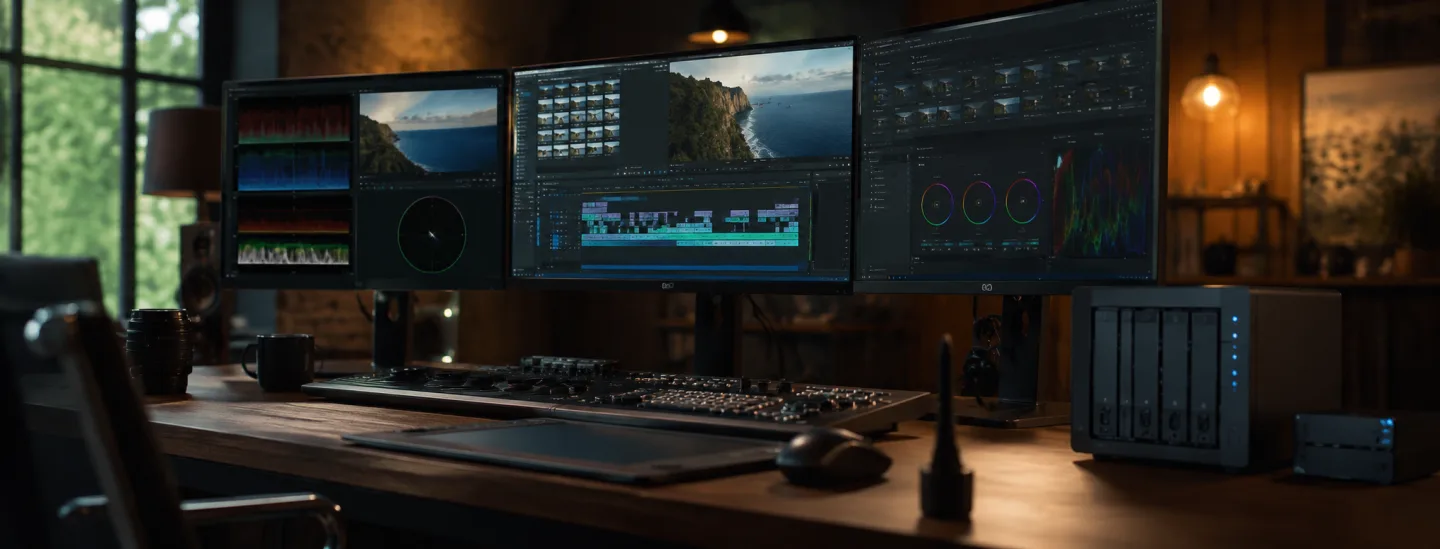Click the circular vectorscope on the left monitor

click(x=431, y=235)
